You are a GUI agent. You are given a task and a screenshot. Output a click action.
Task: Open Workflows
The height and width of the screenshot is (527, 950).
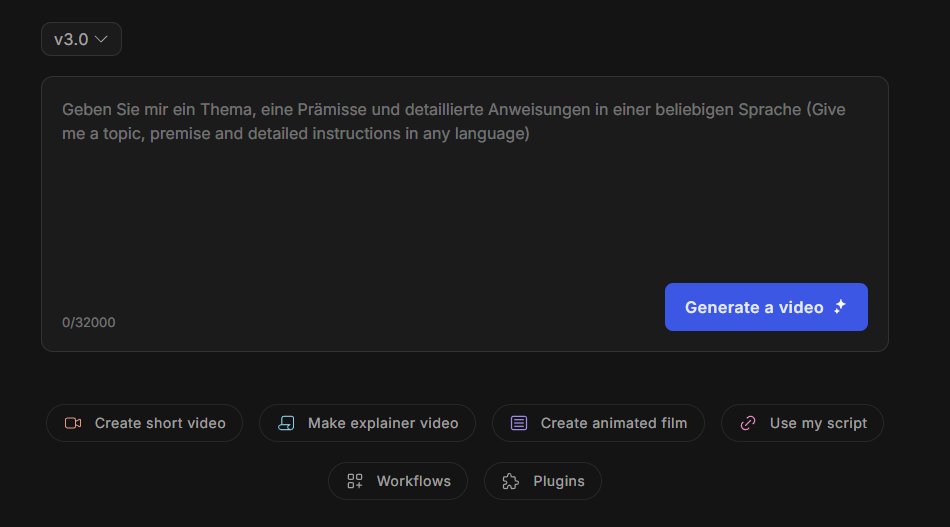(397, 481)
